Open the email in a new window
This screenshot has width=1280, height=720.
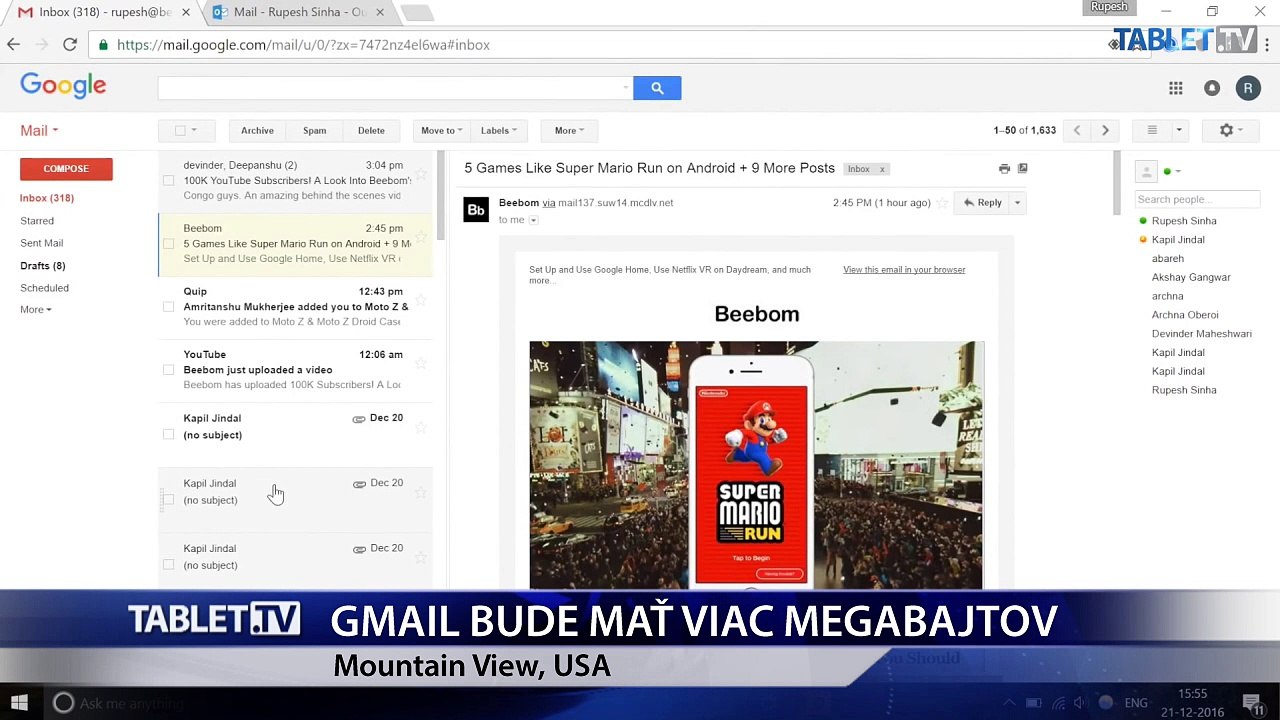tap(1022, 169)
